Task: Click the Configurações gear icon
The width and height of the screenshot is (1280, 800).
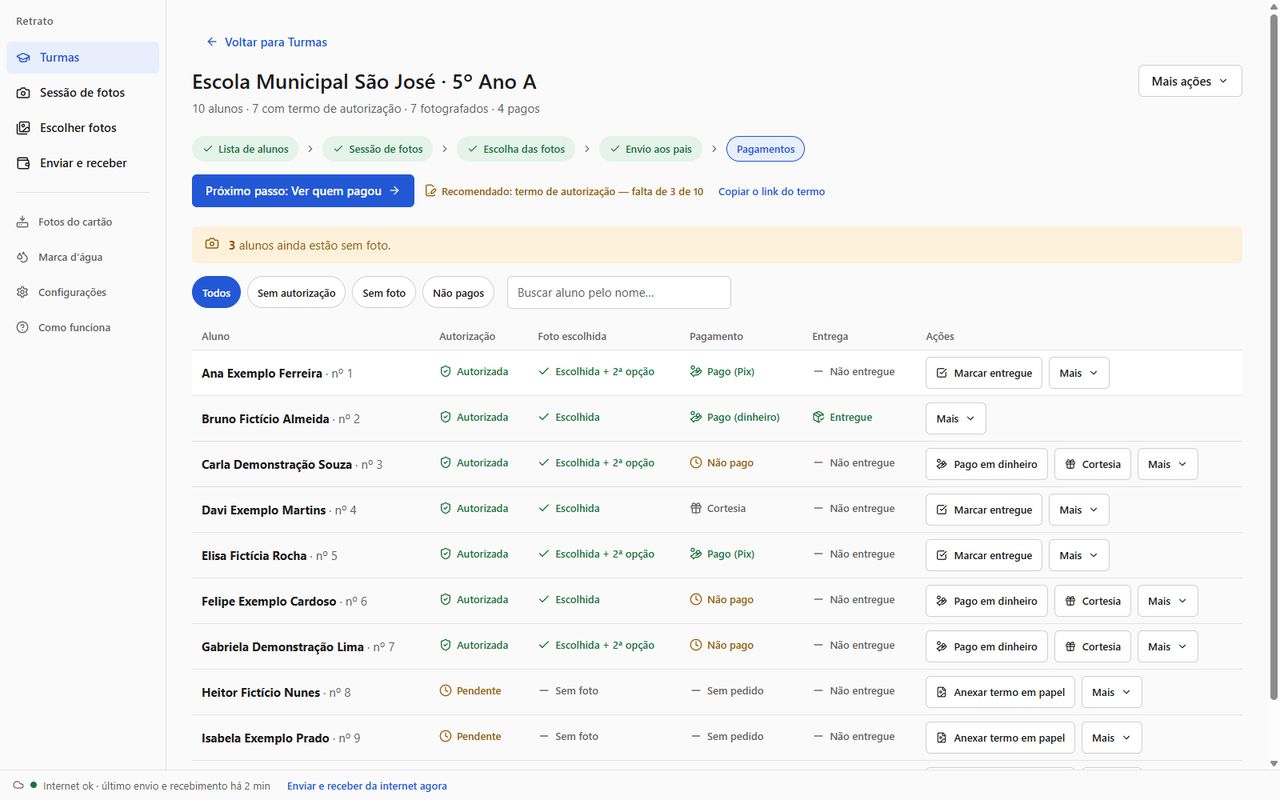Action: [22, 292]
